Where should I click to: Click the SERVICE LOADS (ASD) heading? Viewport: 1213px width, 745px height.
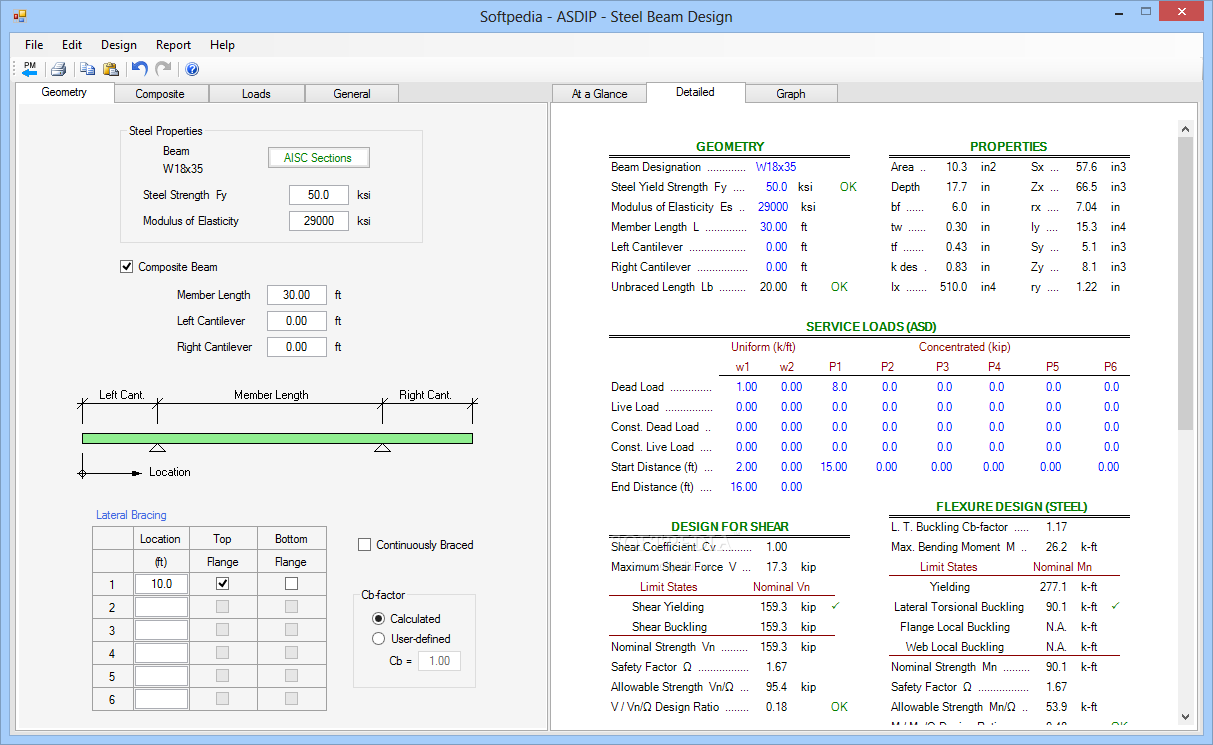coord(871,326)
